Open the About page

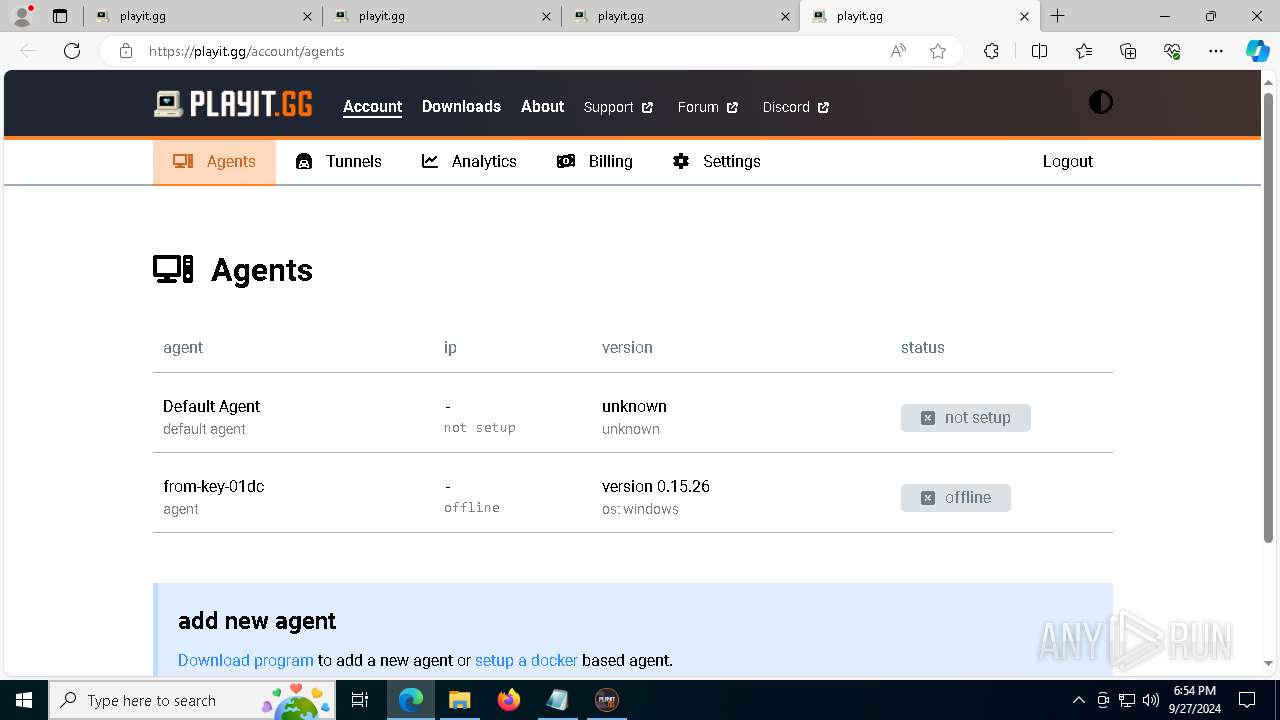[542, 107]
